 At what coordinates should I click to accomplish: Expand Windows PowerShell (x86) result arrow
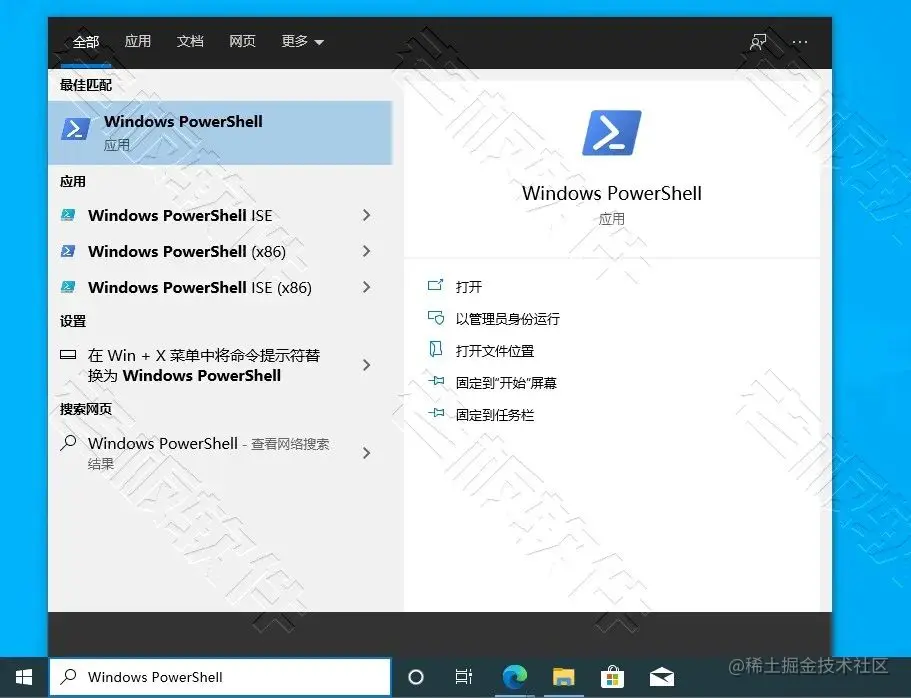[367, 251]
